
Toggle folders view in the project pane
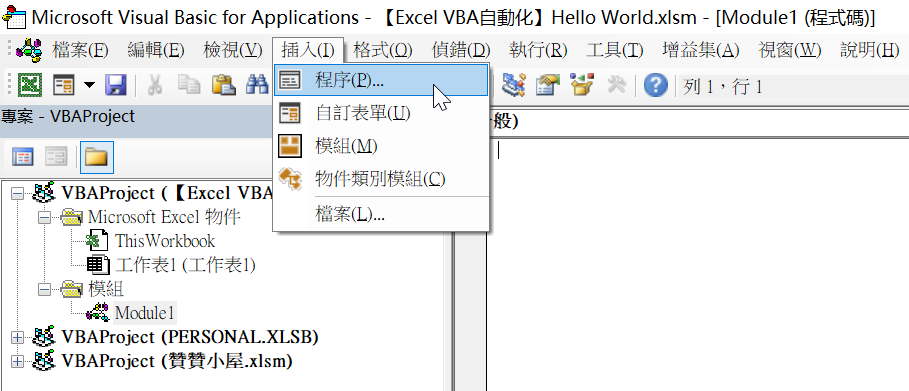97,157
